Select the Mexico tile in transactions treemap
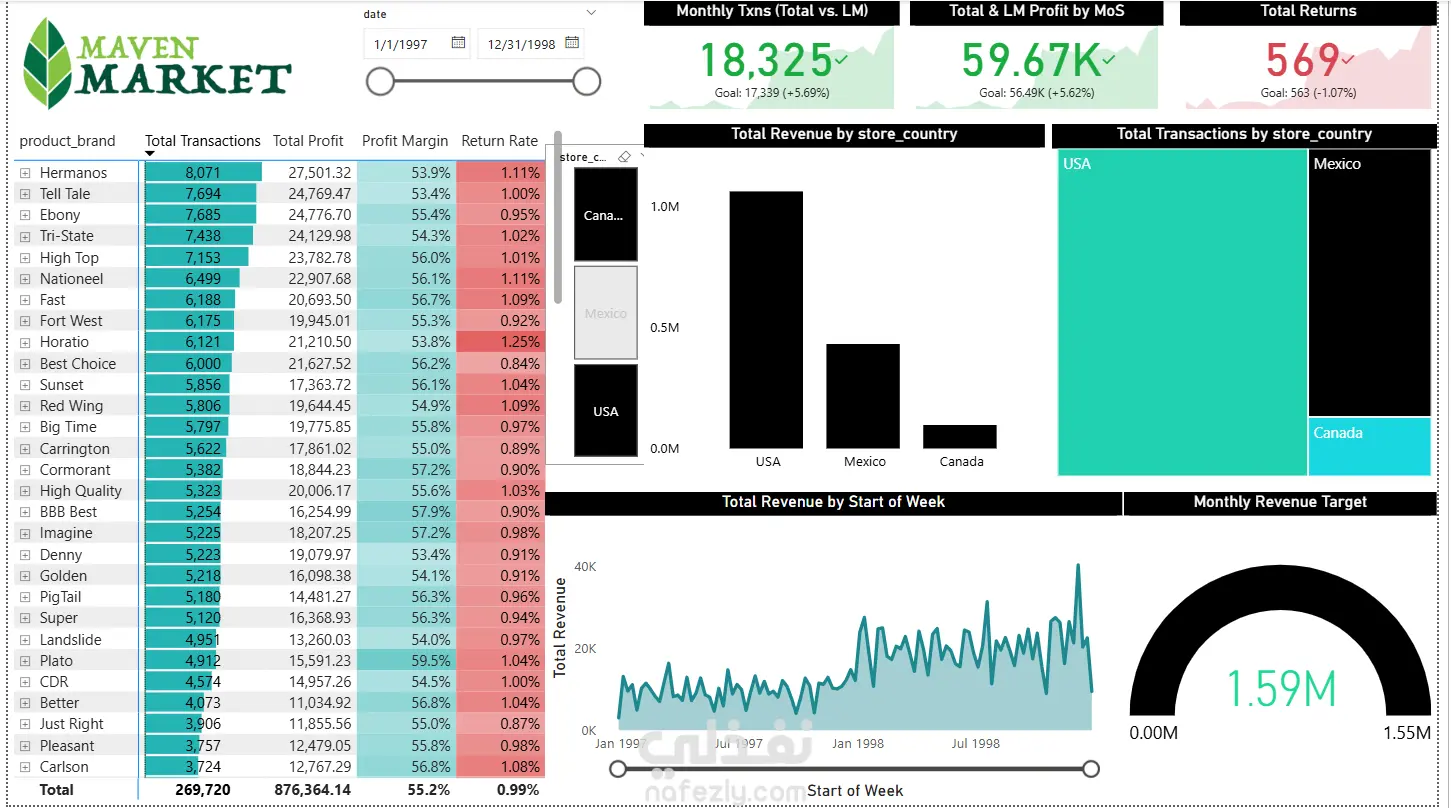The width and height of the screenshot is (1451, 808). (x=1370, y=283)
